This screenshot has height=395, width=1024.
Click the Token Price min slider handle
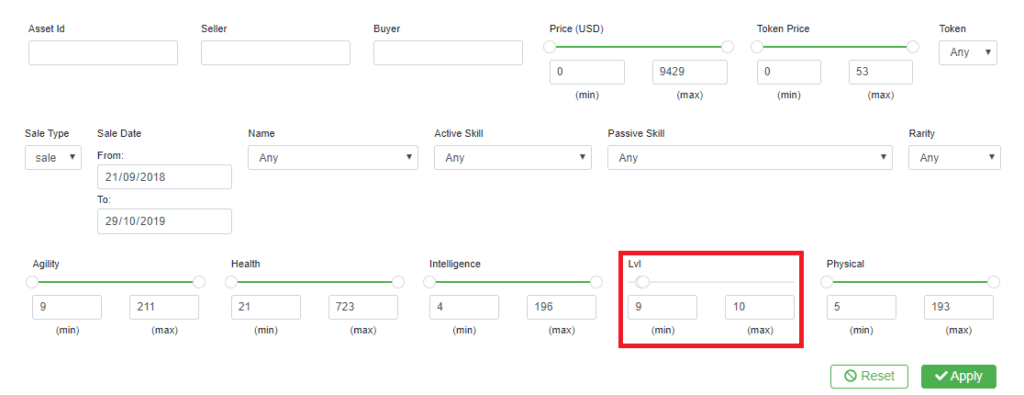click(x=757, y=47)
